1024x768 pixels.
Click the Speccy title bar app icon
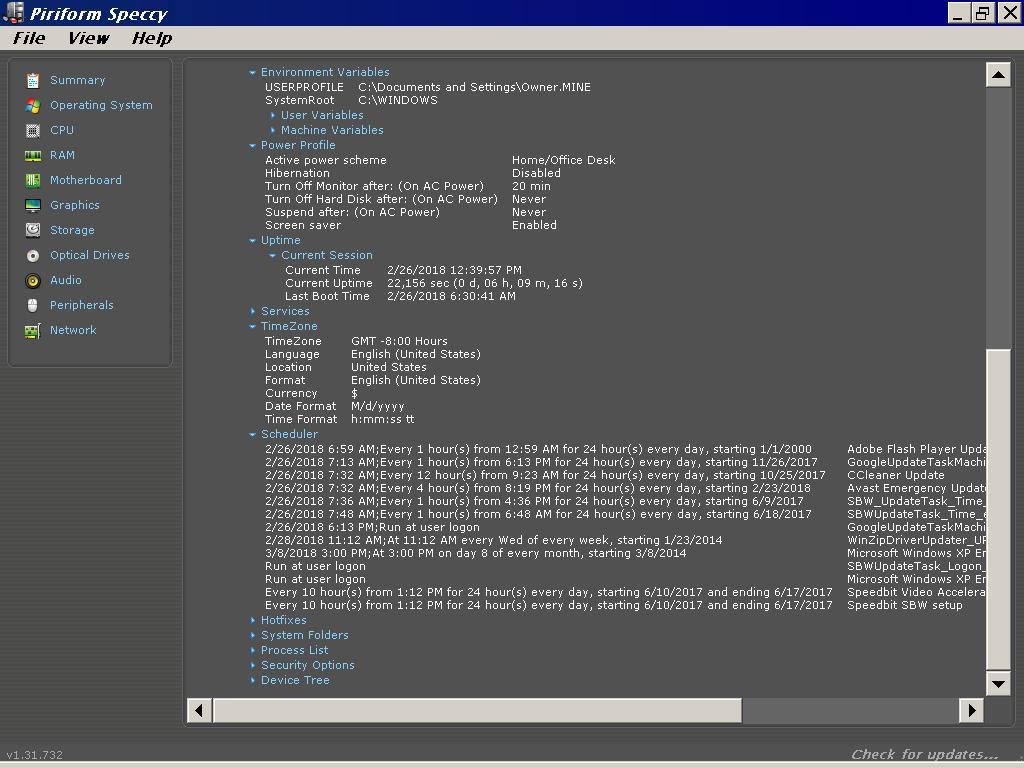coord(13,13)
